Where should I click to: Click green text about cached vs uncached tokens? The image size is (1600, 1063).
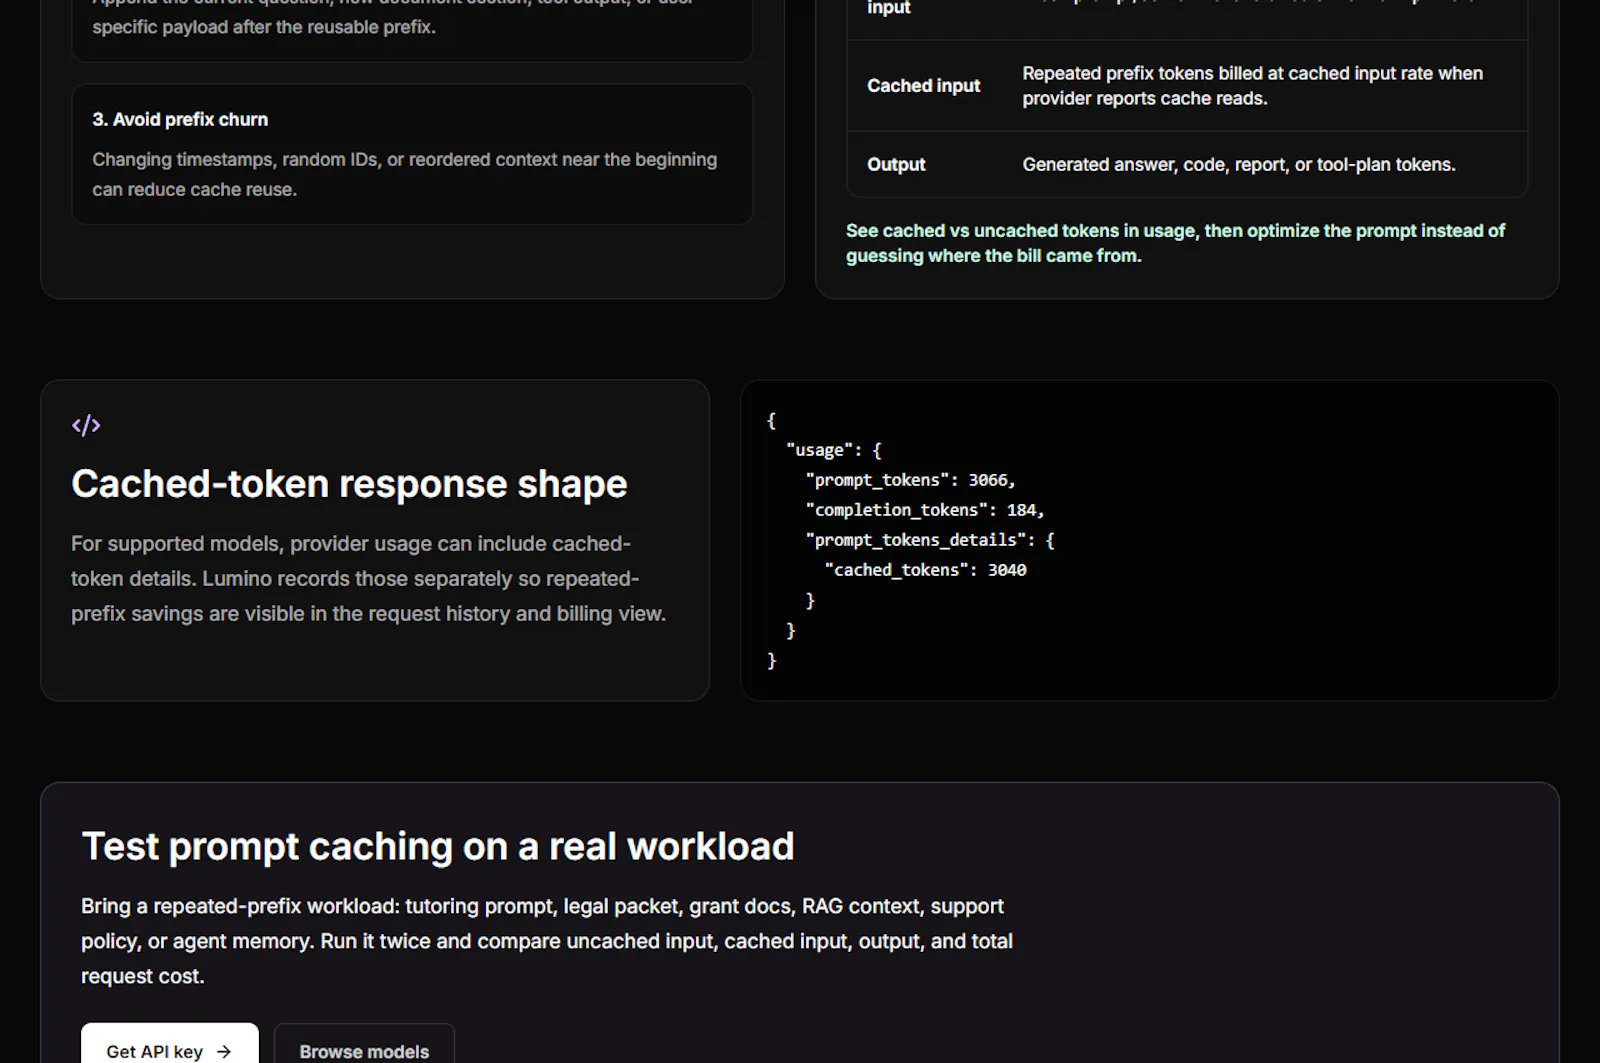(1175, 243)
